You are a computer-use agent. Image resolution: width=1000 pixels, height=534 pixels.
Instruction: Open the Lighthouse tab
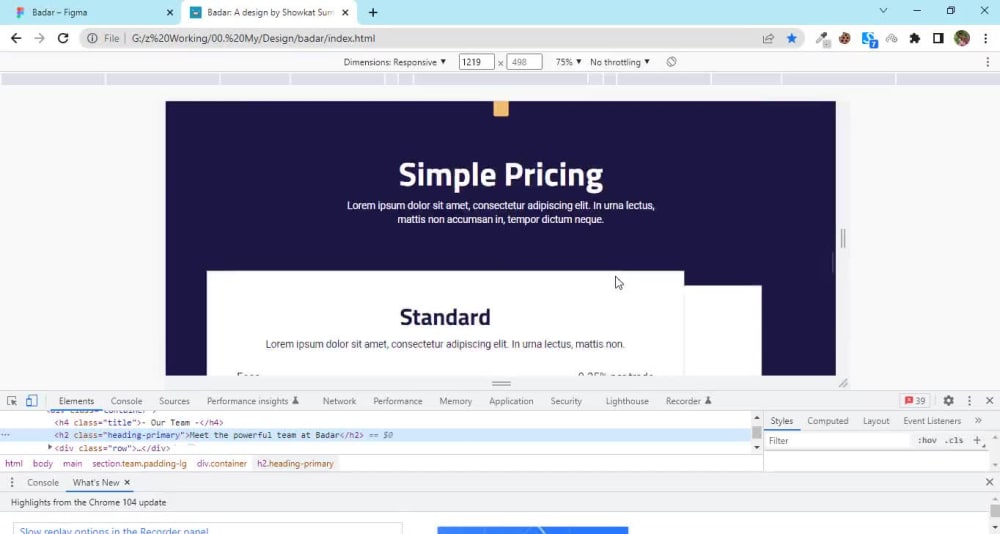point(627,401)
